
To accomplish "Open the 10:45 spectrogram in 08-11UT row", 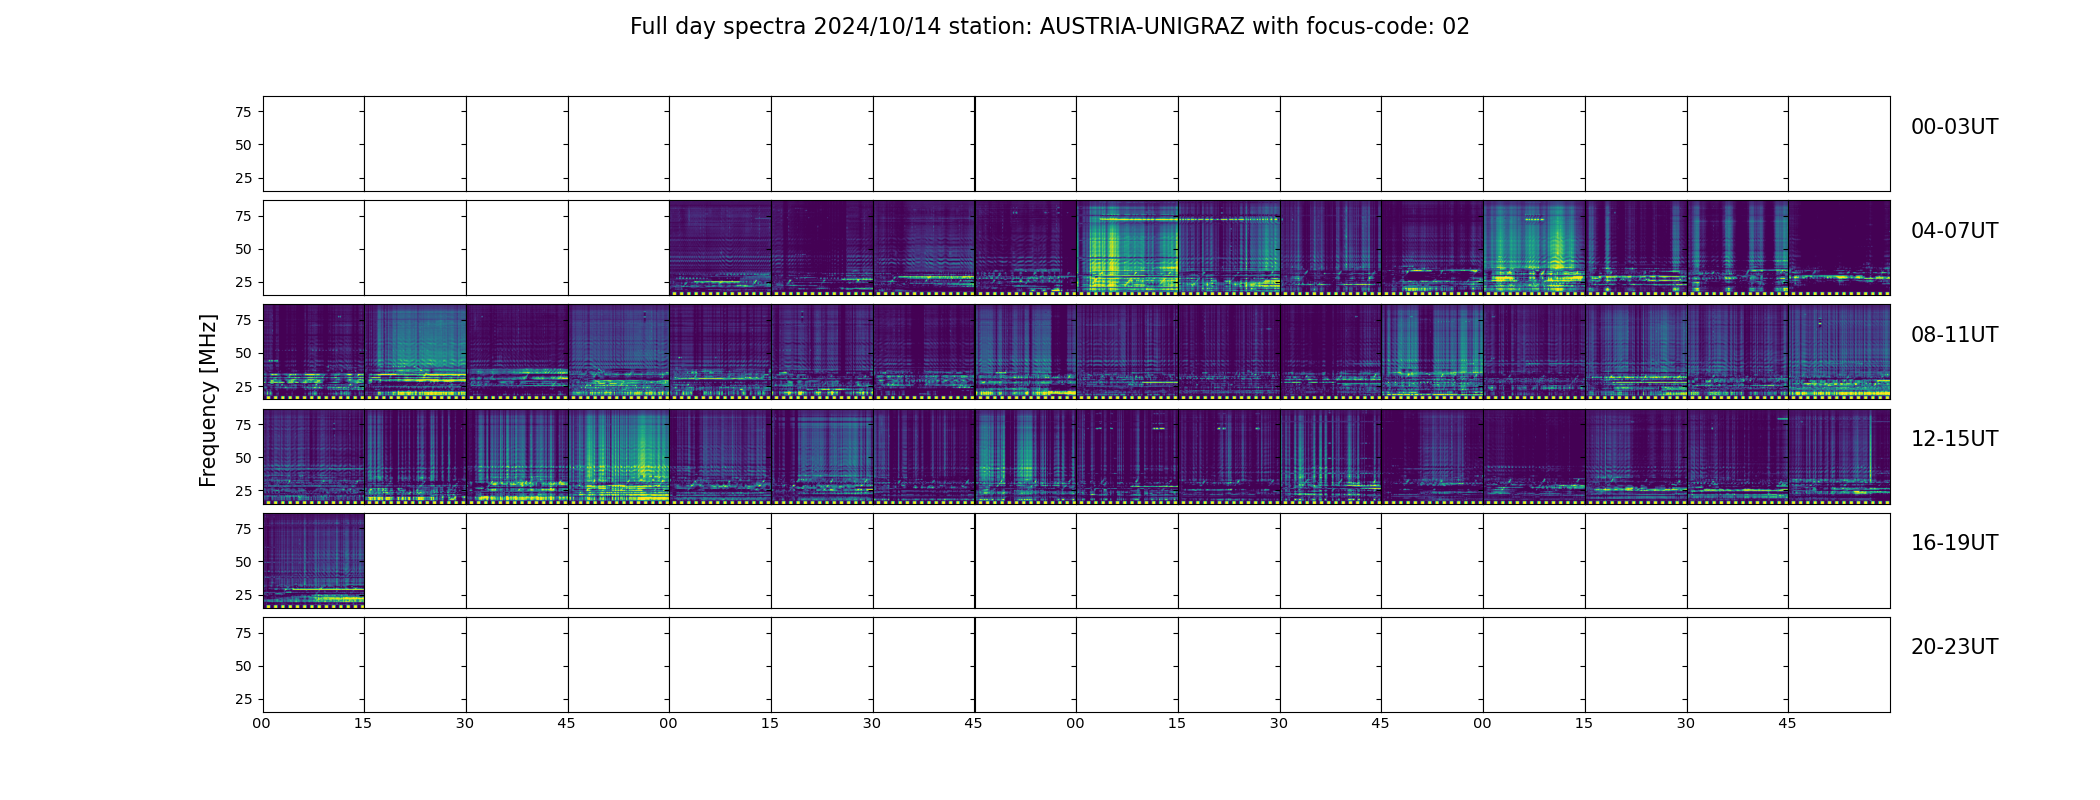I will click(1432, 352).
